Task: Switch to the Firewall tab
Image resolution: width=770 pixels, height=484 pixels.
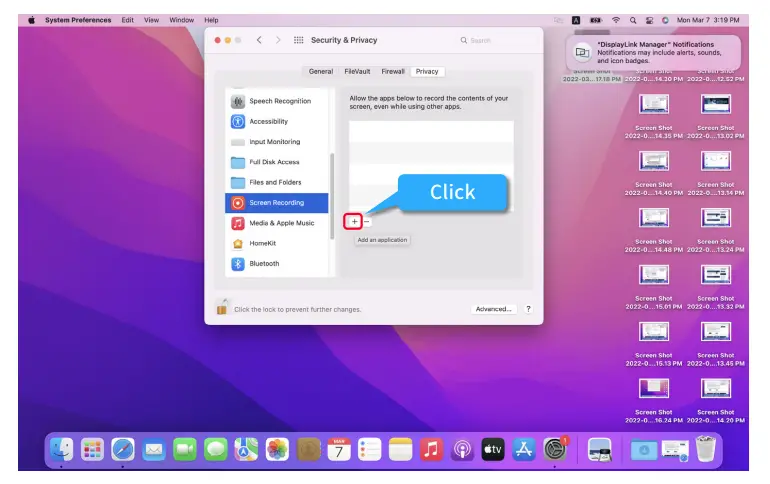Action: (393, 71)
